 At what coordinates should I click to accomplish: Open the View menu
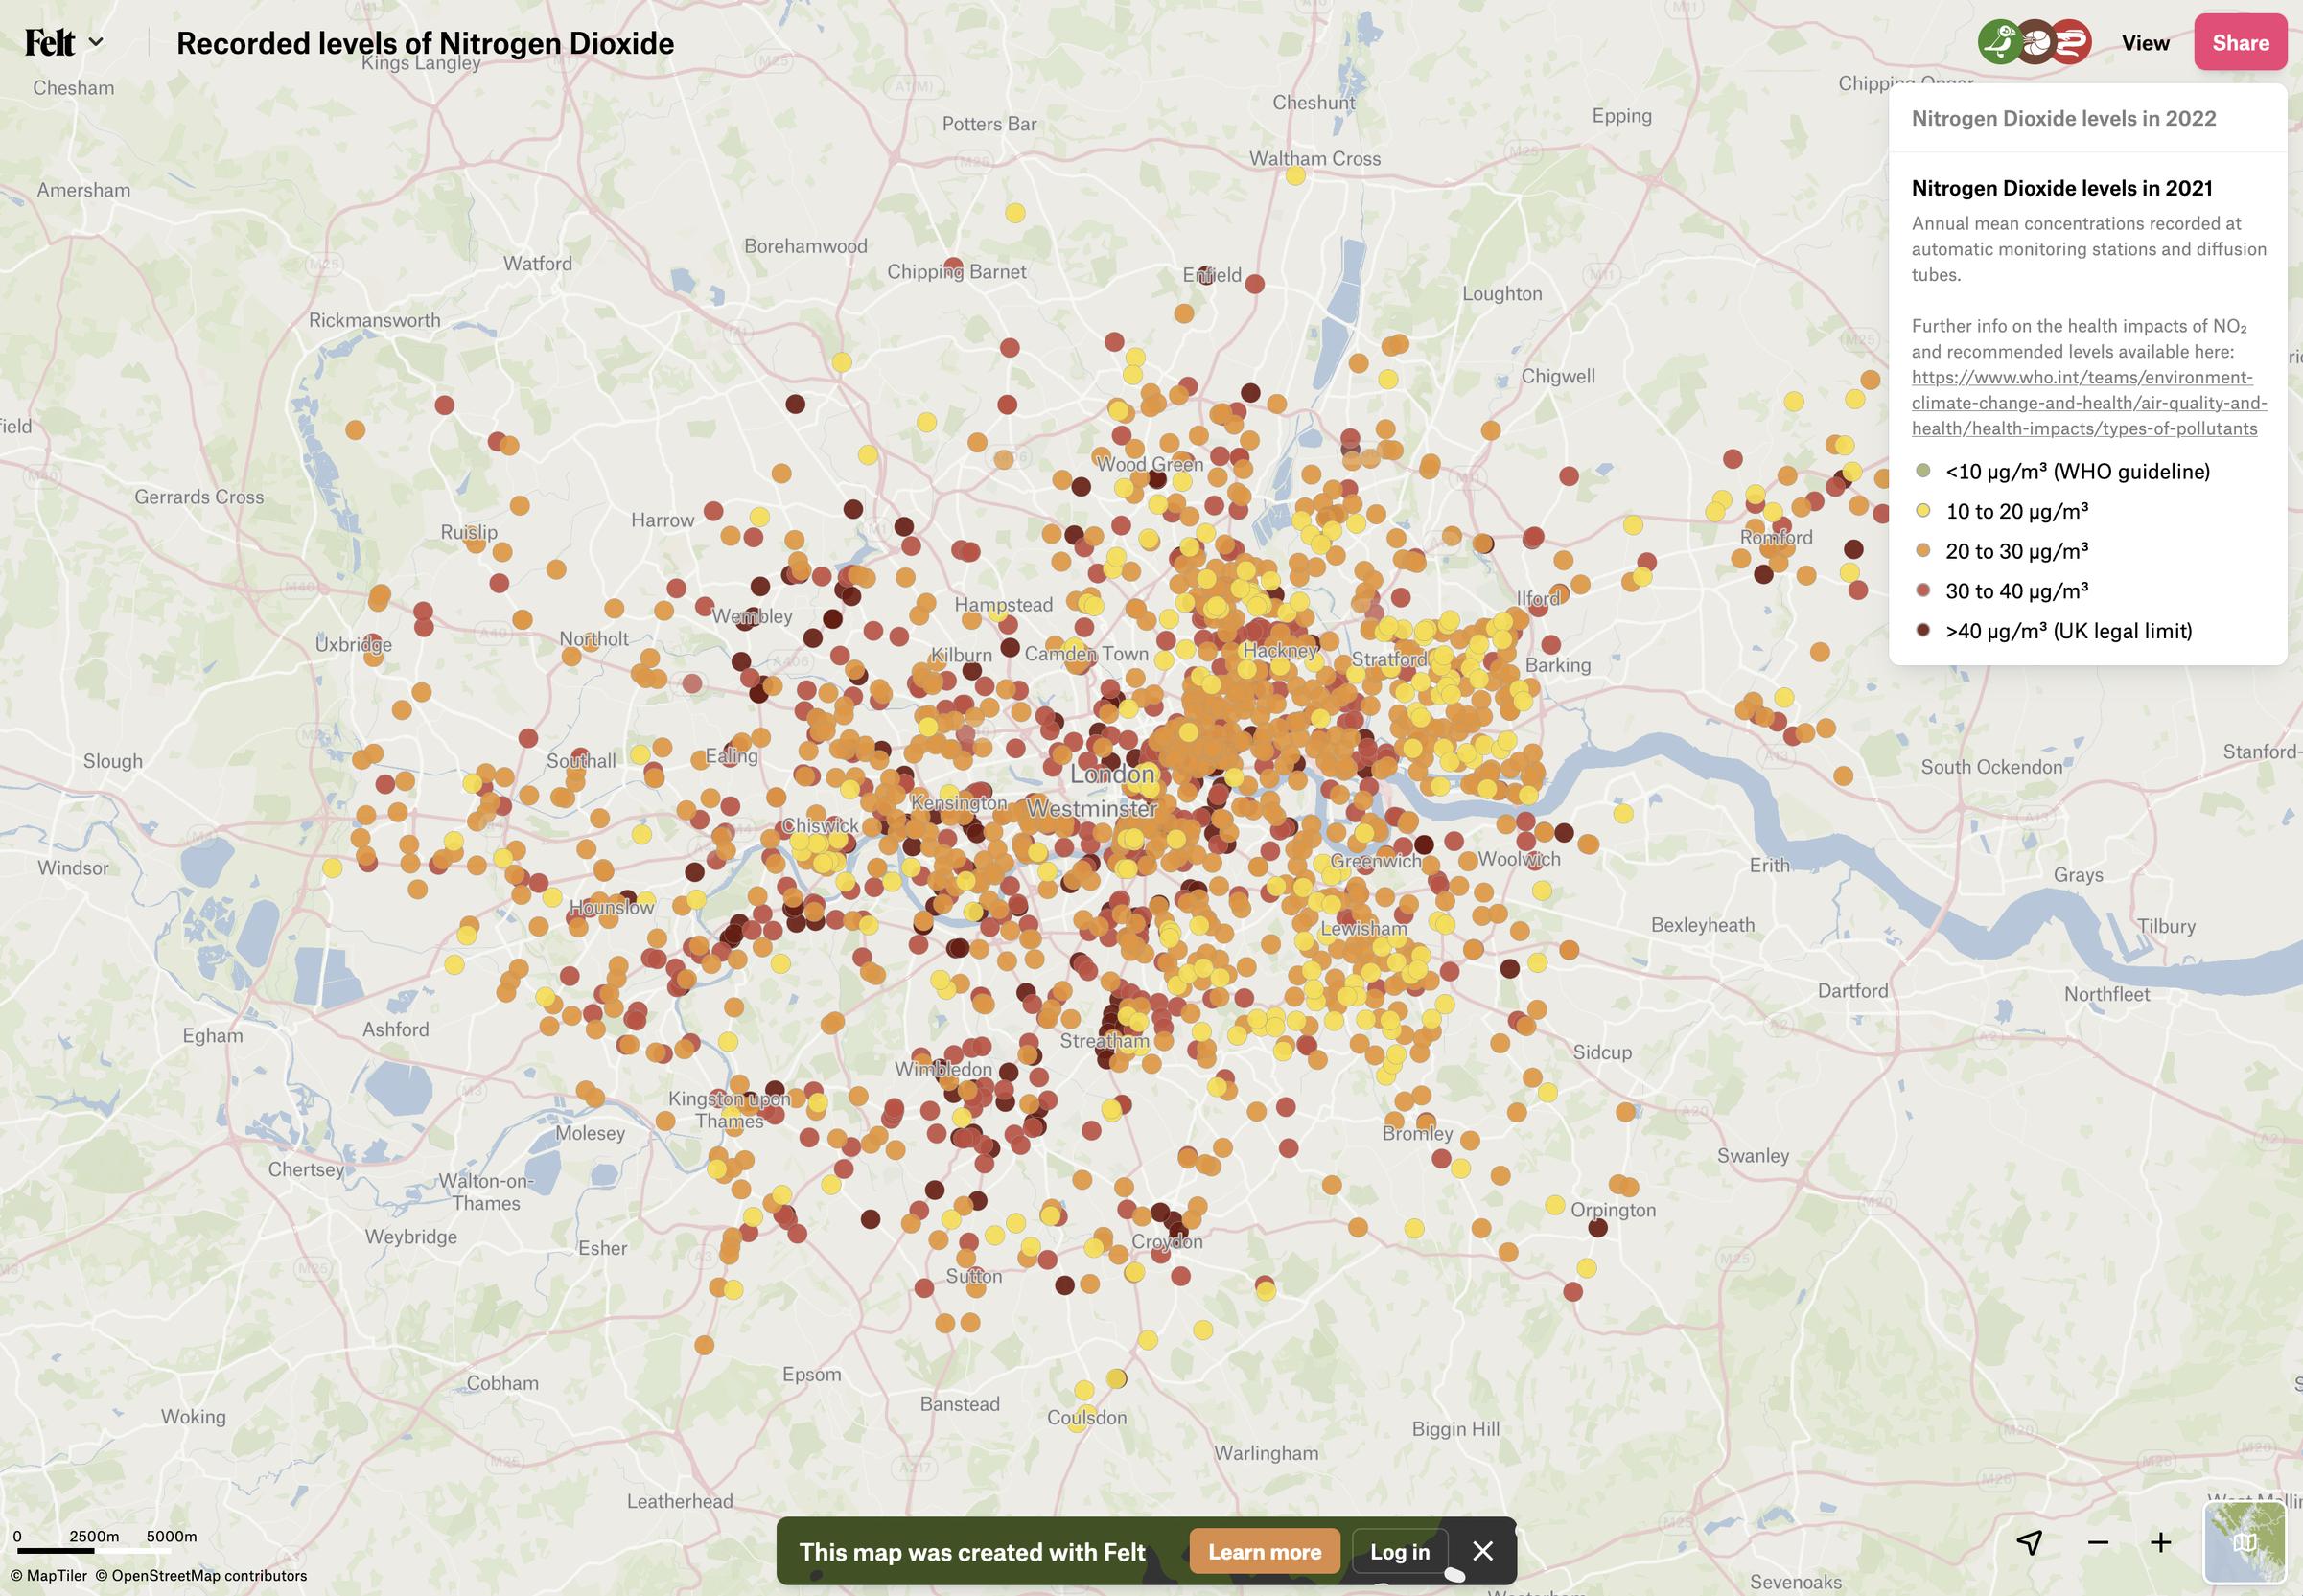2145,43
